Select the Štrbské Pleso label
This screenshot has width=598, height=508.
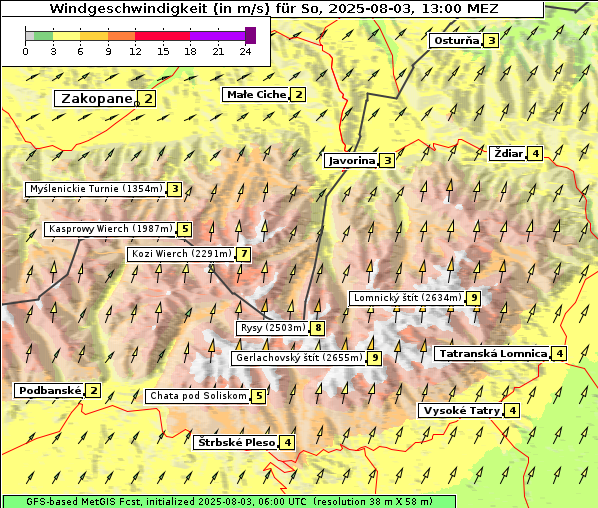tap(236, 442)
